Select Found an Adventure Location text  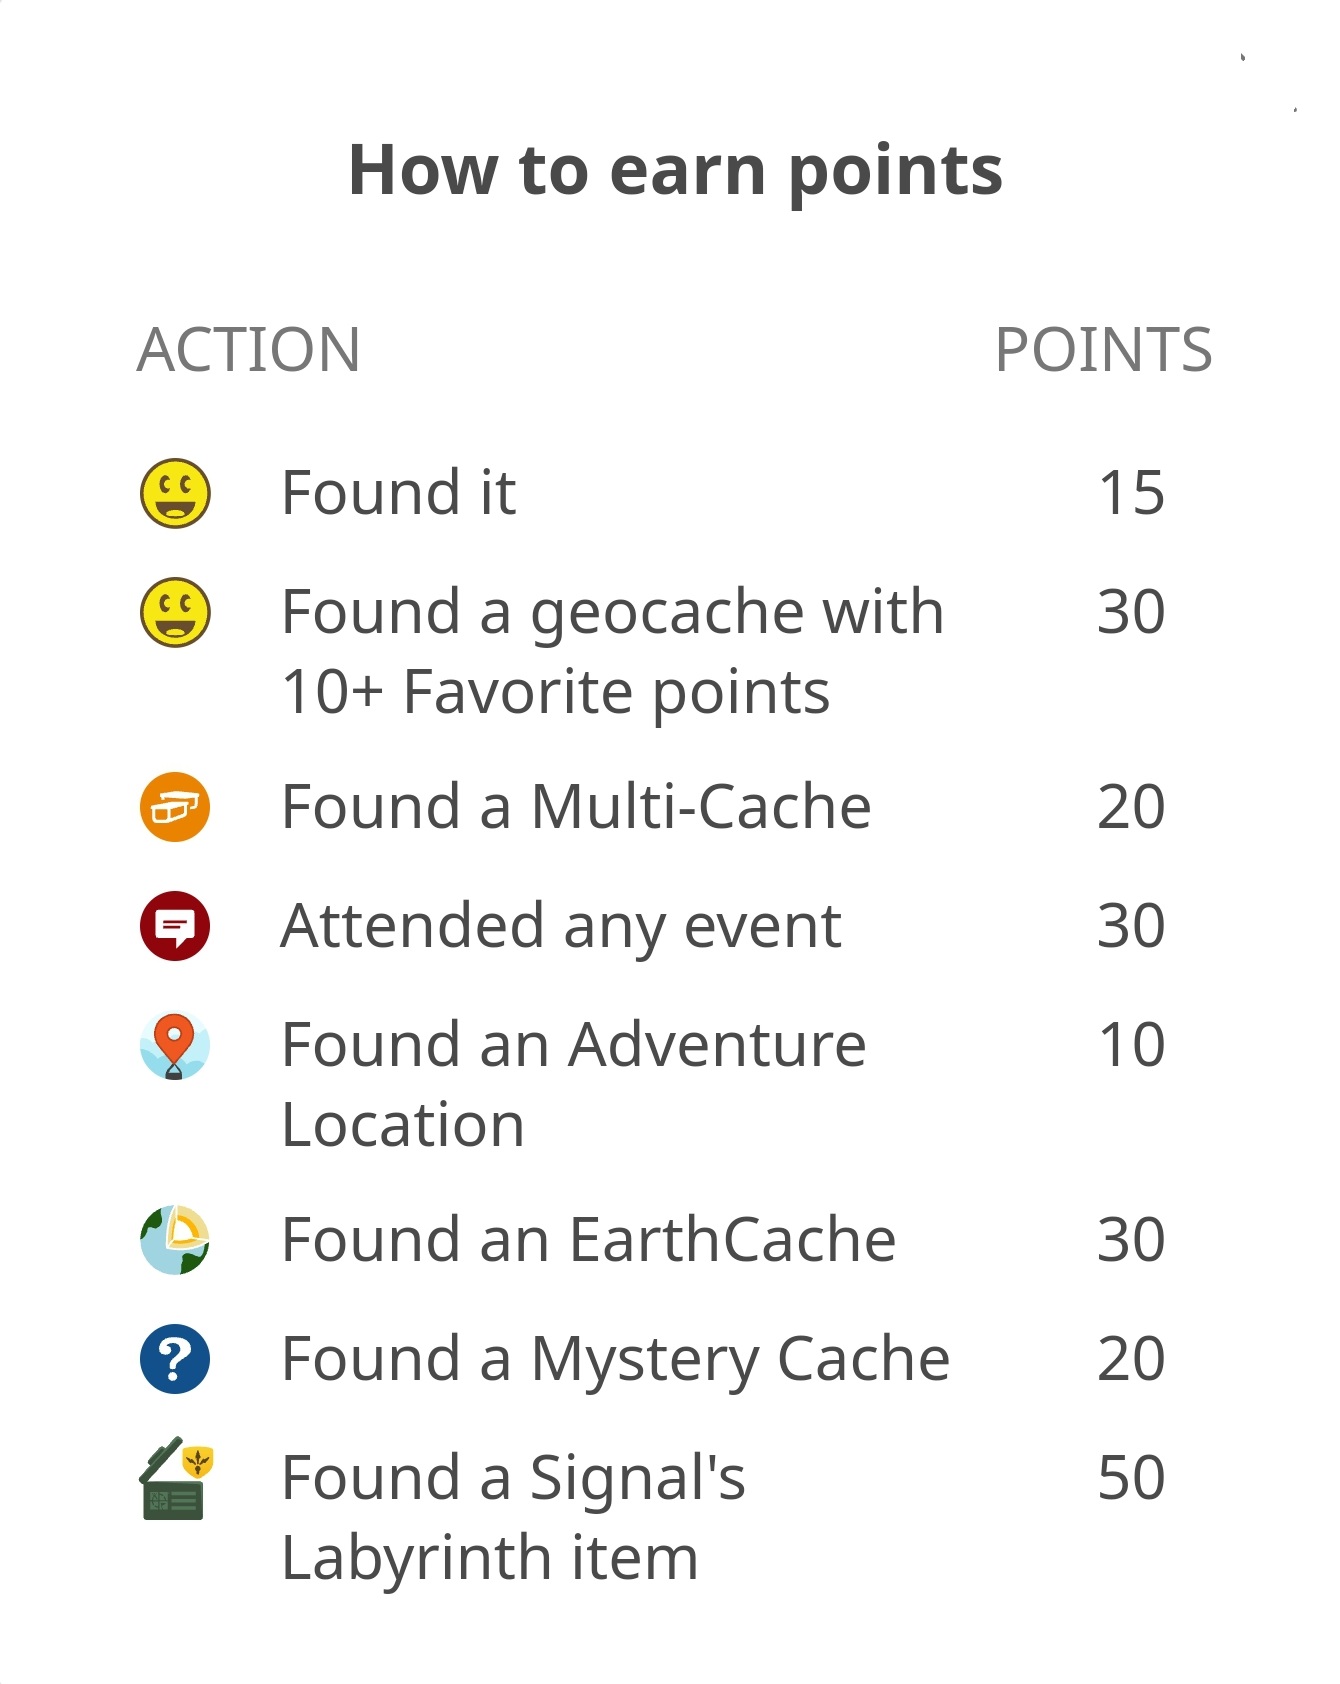pyautogui.click(x=573, y=1085)
